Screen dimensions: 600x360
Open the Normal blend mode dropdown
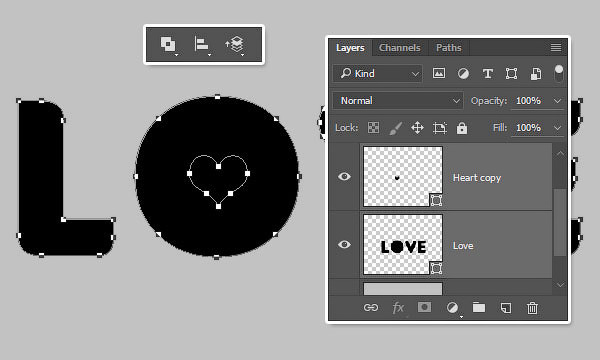point(398,101)
